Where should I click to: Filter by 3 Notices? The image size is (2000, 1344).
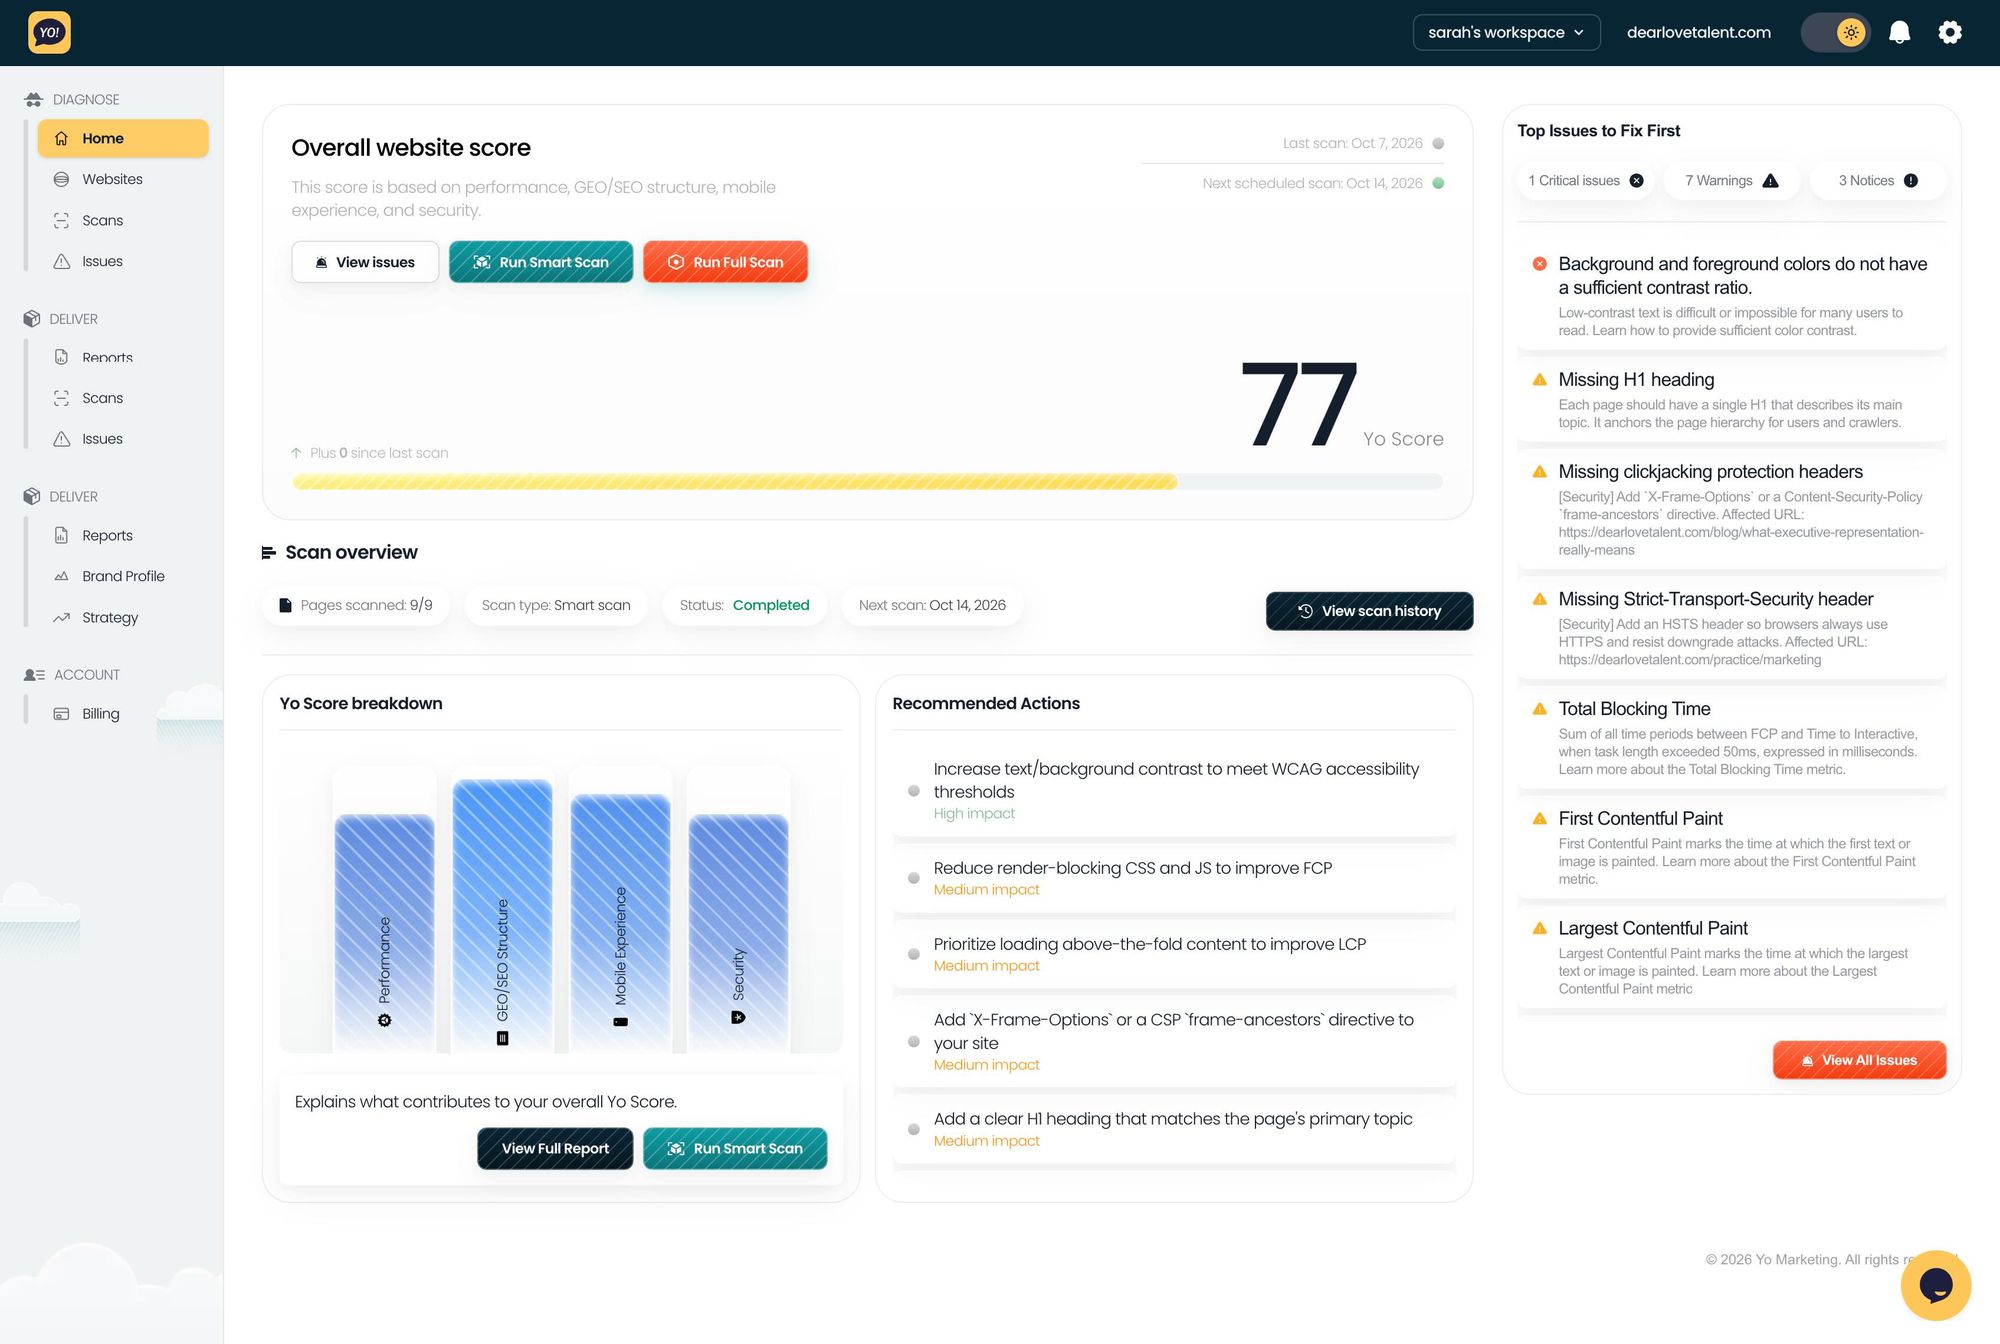(1878, 181)
